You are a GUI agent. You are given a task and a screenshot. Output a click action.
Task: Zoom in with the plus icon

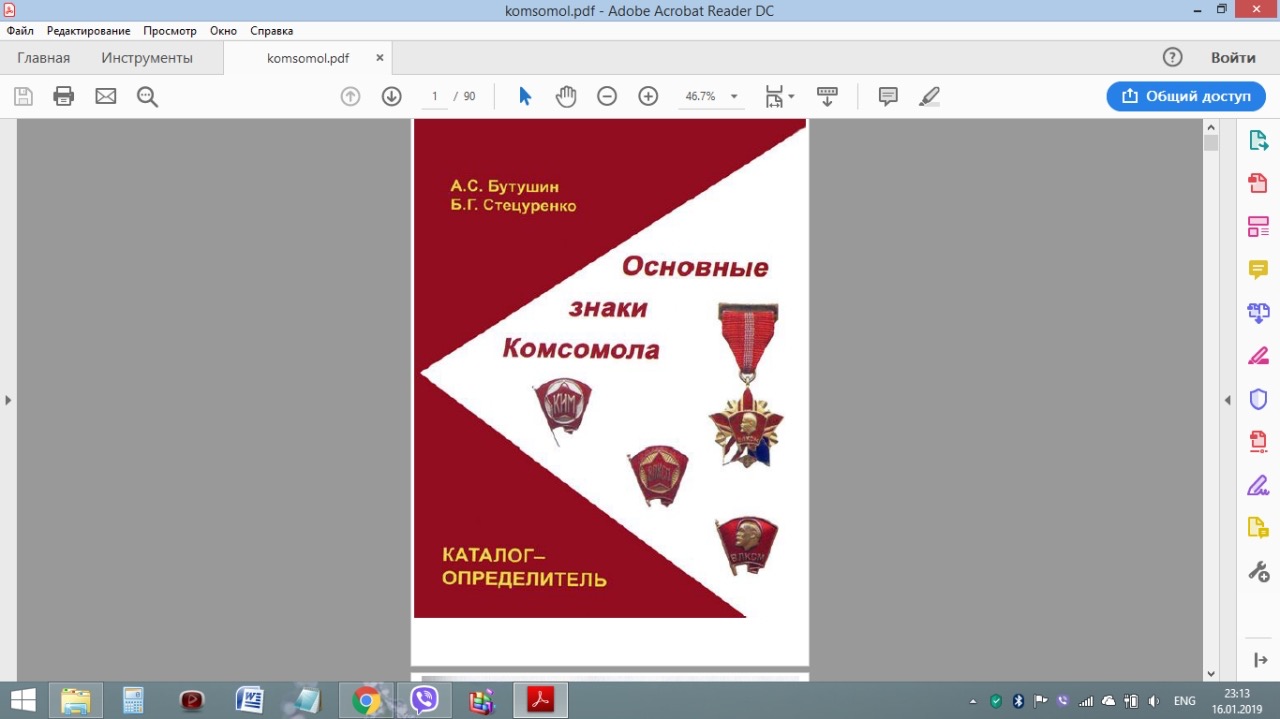coord(648,96)
